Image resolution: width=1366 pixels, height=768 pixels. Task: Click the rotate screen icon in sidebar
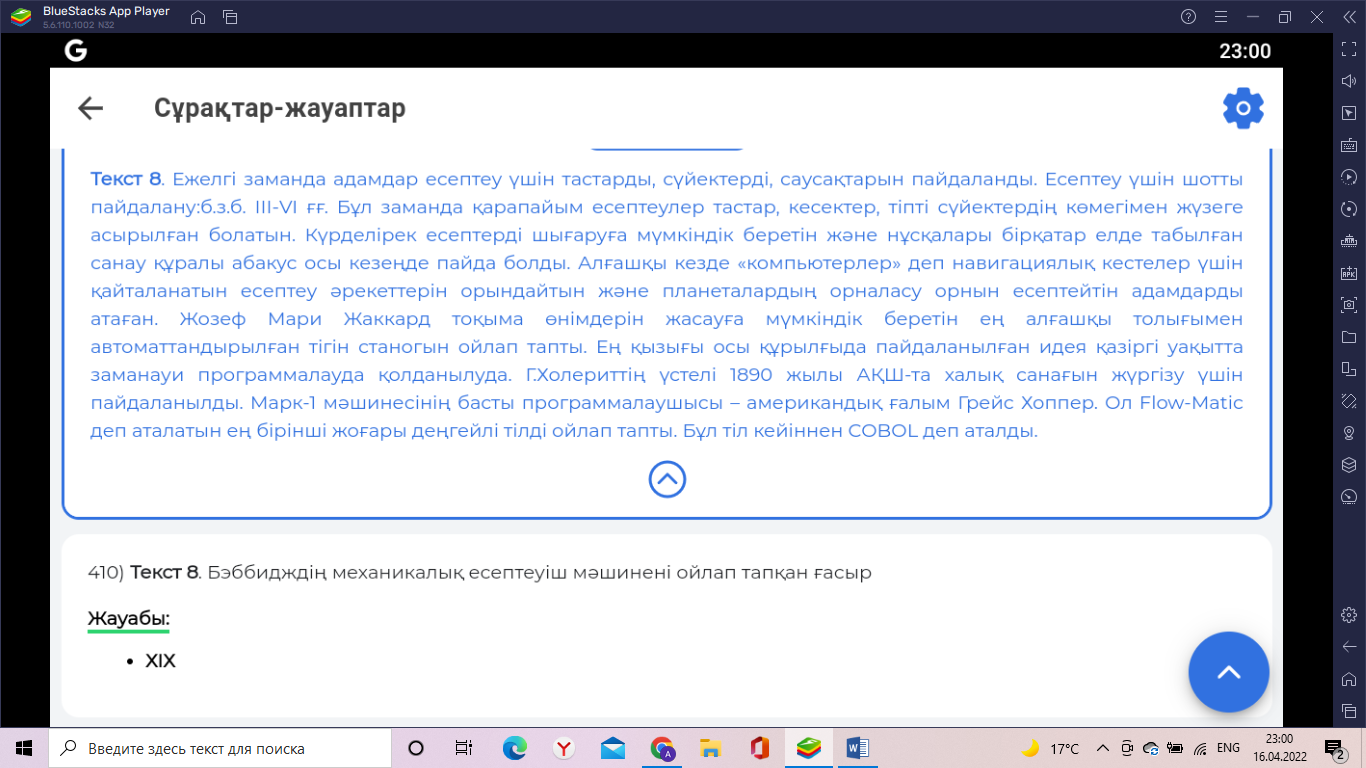click(1348, 369)
